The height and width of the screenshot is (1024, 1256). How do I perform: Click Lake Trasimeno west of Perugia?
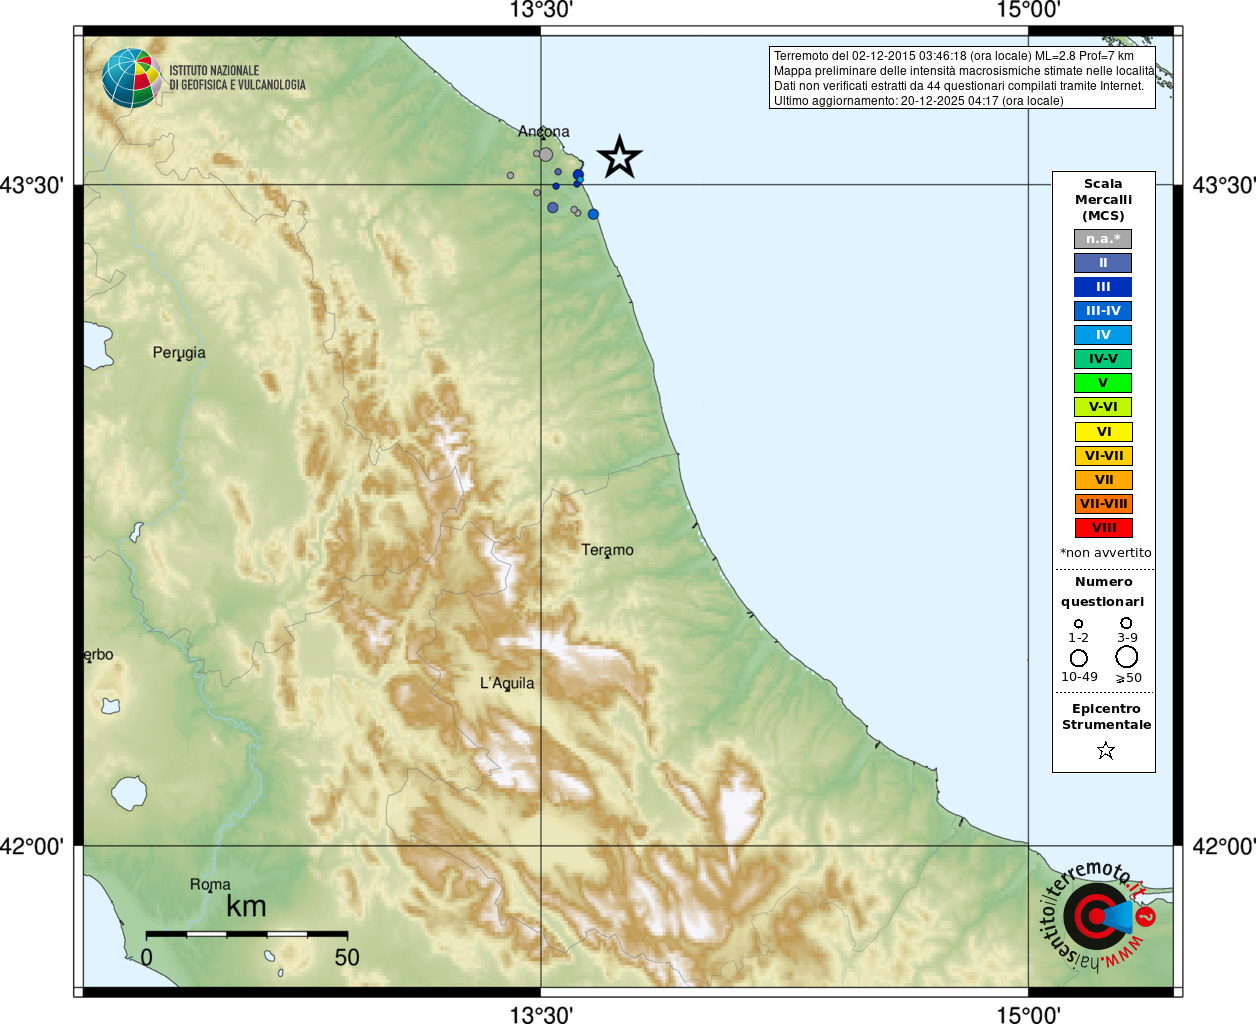coord(95,345)
